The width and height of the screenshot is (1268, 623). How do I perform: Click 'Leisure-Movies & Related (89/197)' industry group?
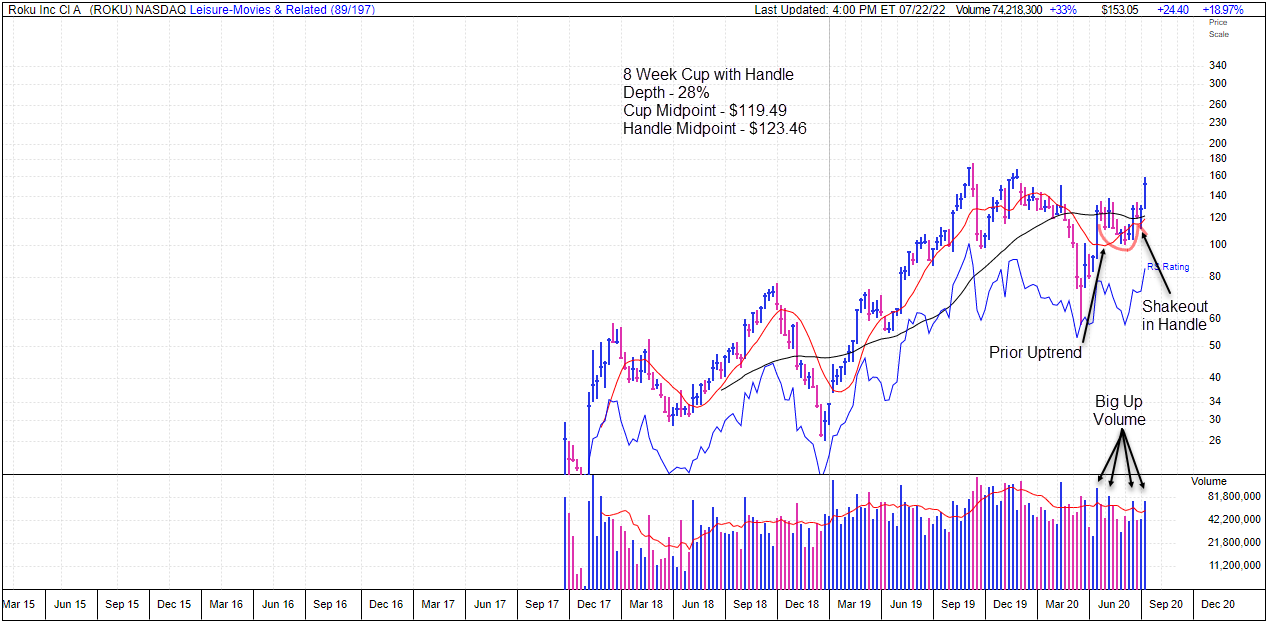282,9
